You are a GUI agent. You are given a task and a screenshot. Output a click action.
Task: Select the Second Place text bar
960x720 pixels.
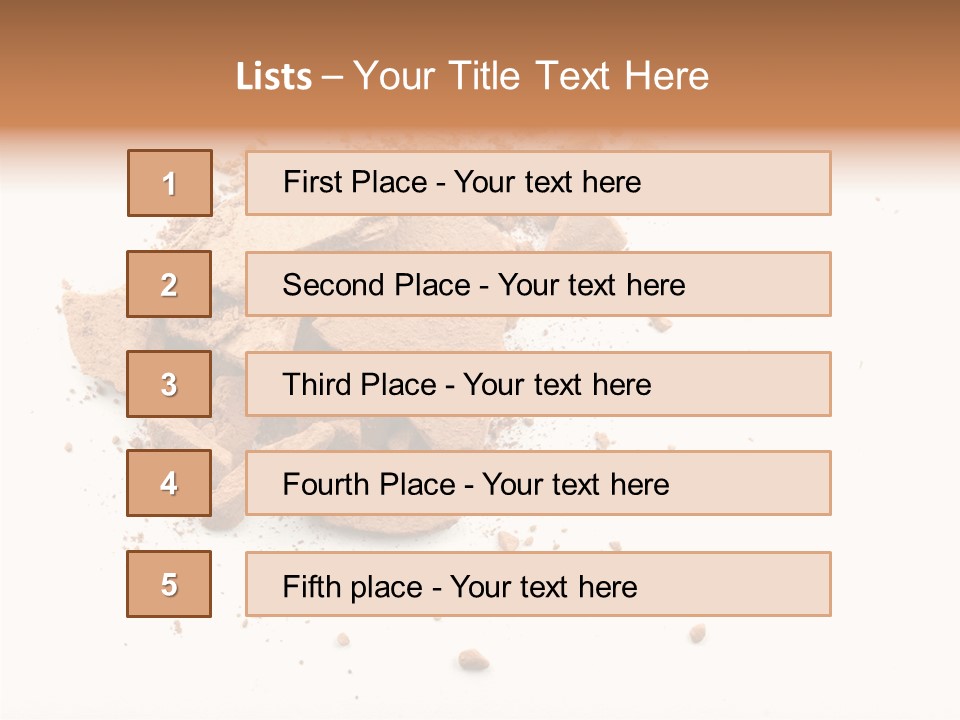538,284
